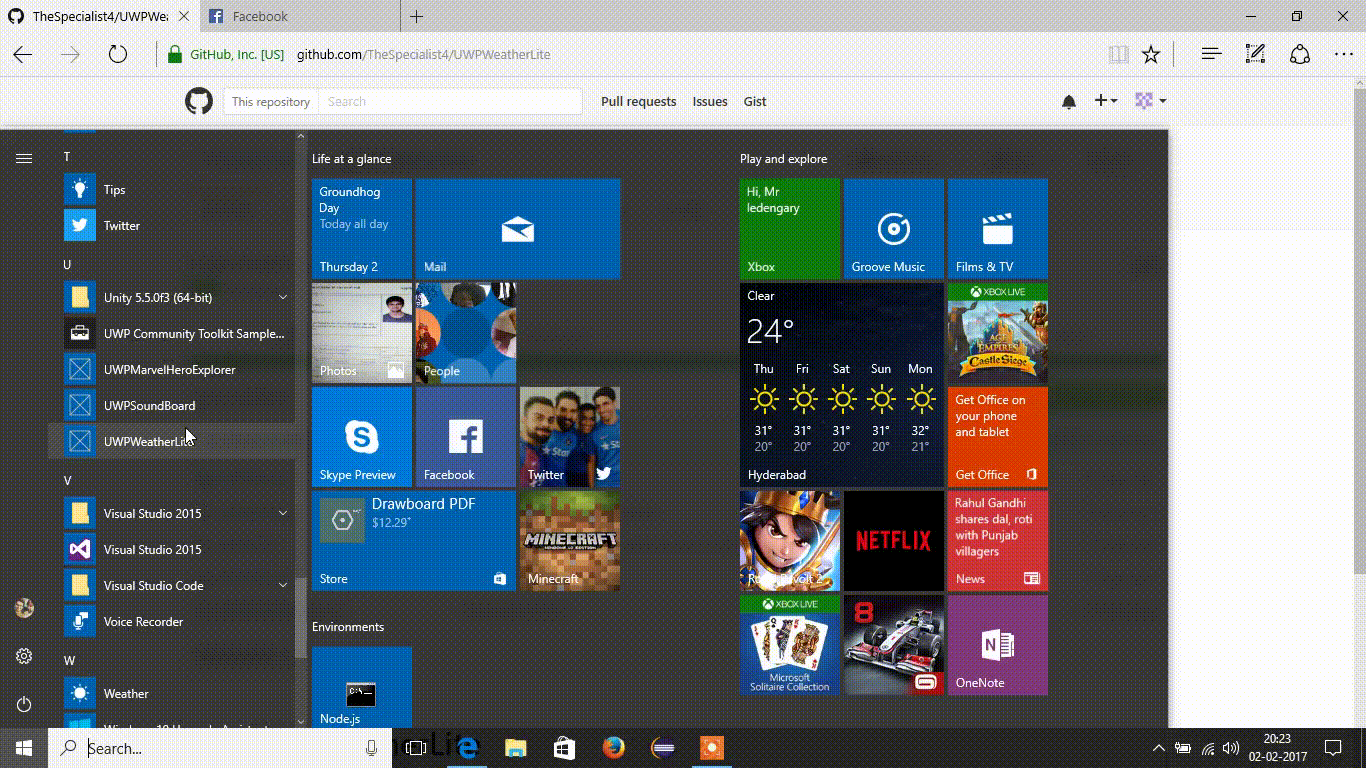This screenshot has width=1366, height=768.
Task: Click the Start menu power icon
Action: click(24, 704)
